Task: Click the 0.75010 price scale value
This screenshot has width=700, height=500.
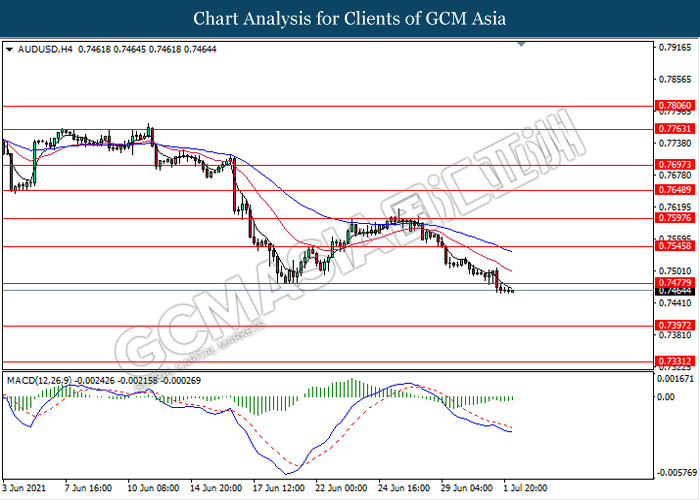Action: [675, 271]
